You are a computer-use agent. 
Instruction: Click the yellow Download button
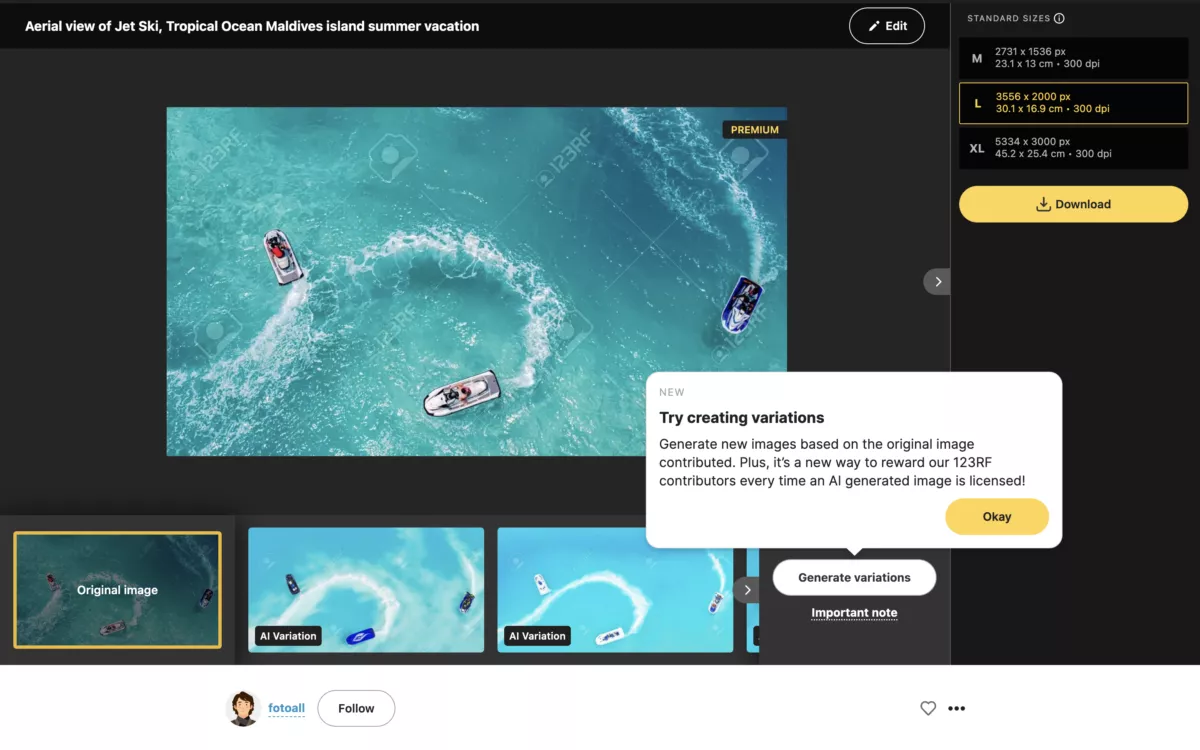point(1073,204)
